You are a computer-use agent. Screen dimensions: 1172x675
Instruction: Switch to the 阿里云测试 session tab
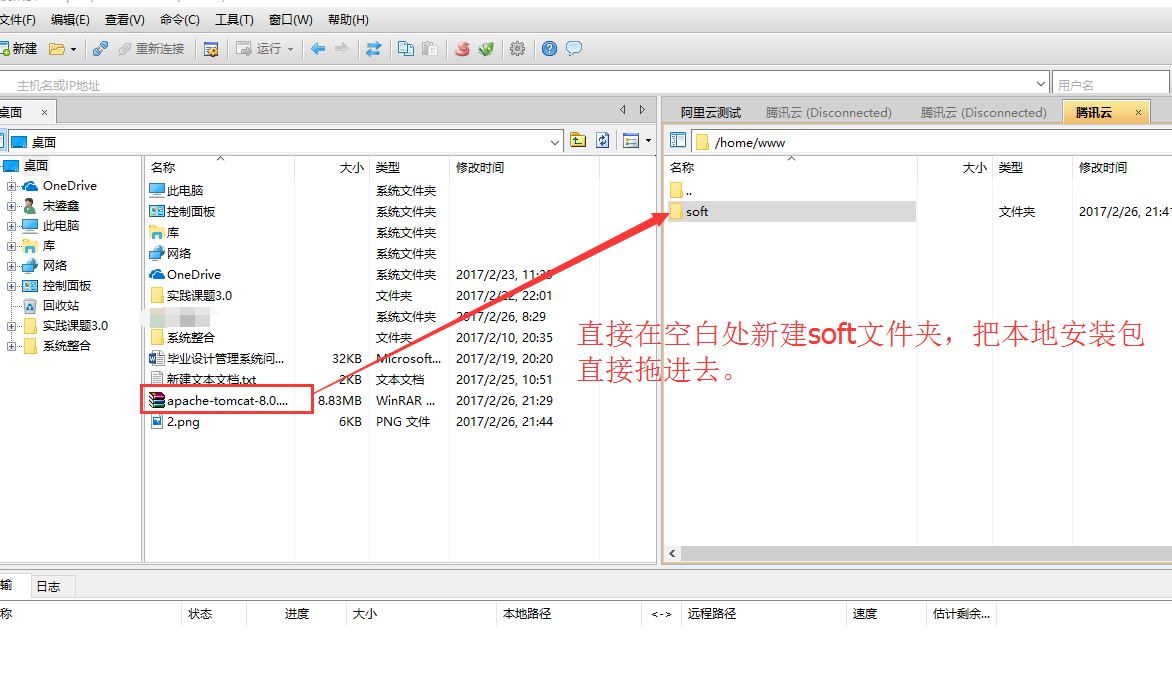pos(711,112)
